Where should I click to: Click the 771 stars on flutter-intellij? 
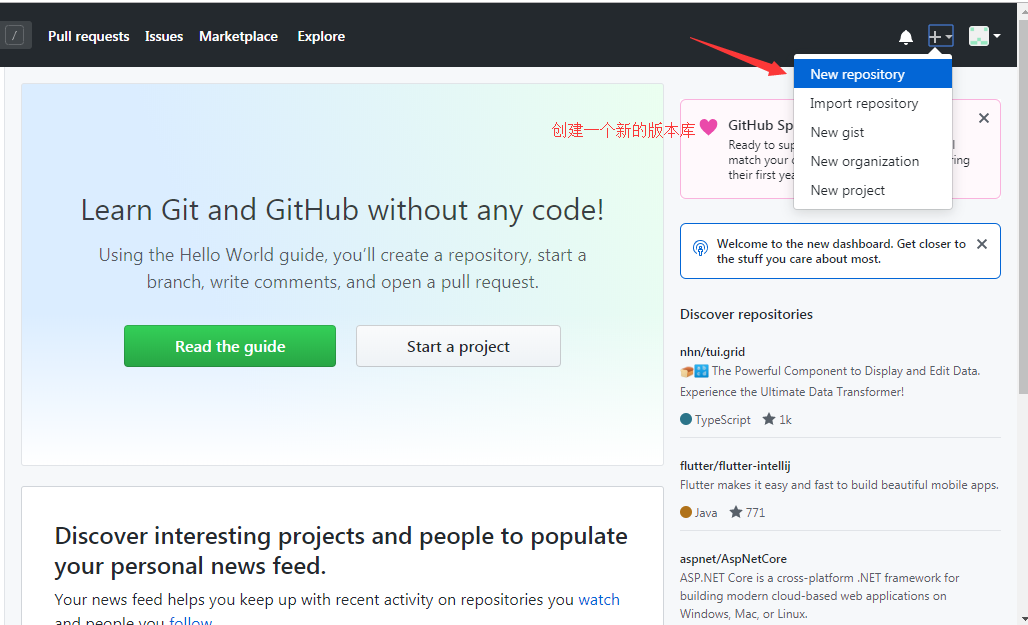pyautogui.click(x=747, y=512)
